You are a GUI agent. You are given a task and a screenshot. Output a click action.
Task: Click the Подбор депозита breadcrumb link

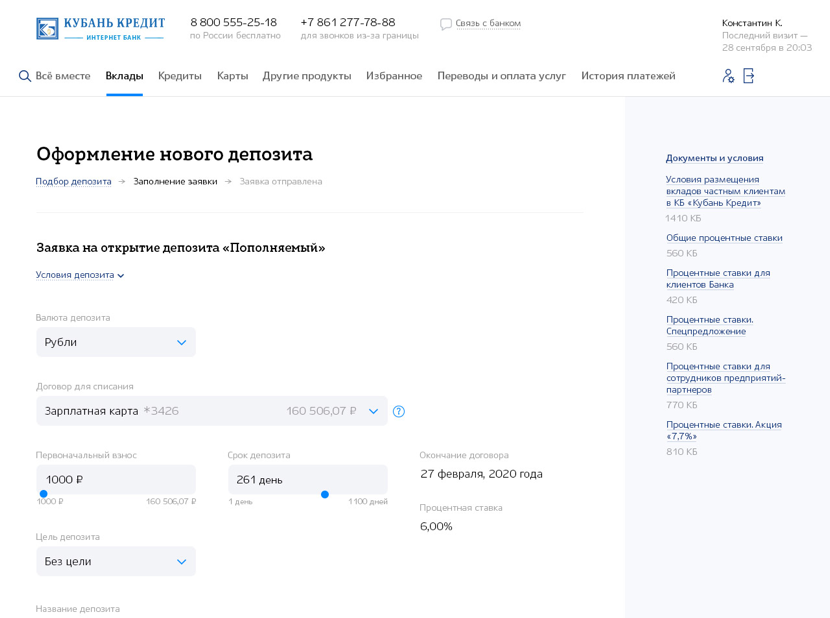(73, 182)
